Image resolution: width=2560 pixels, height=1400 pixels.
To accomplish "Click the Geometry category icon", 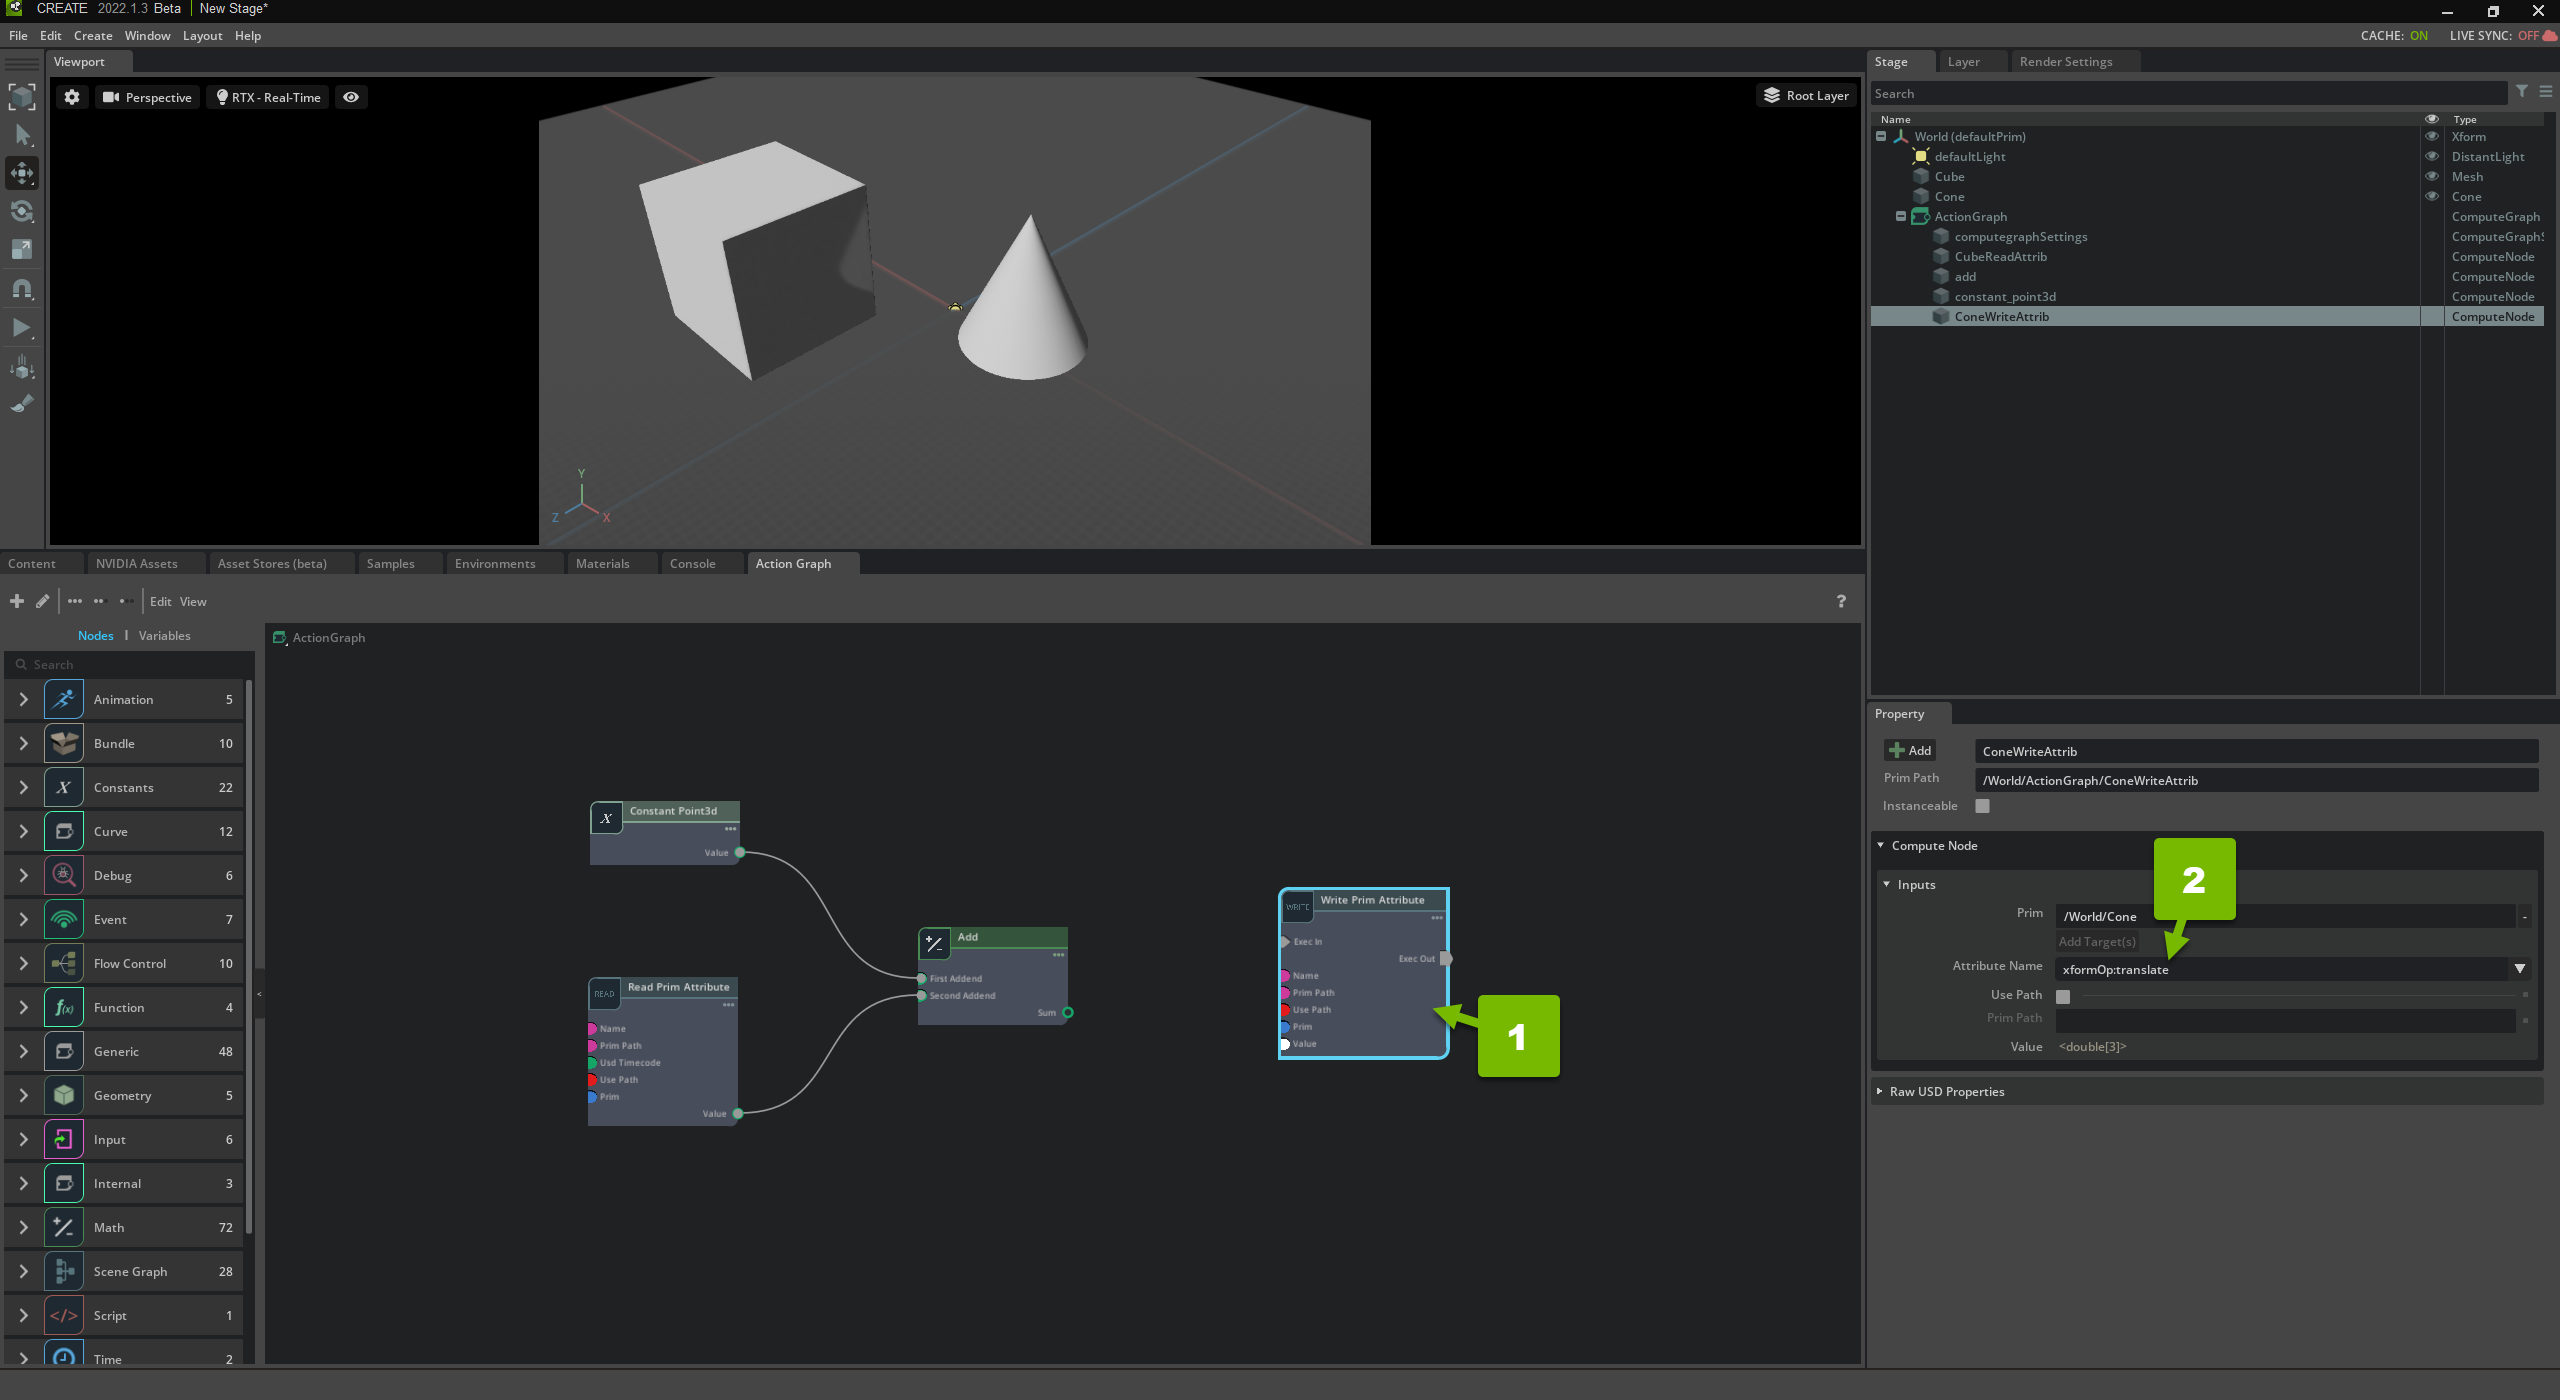I will coord(64,1096).
